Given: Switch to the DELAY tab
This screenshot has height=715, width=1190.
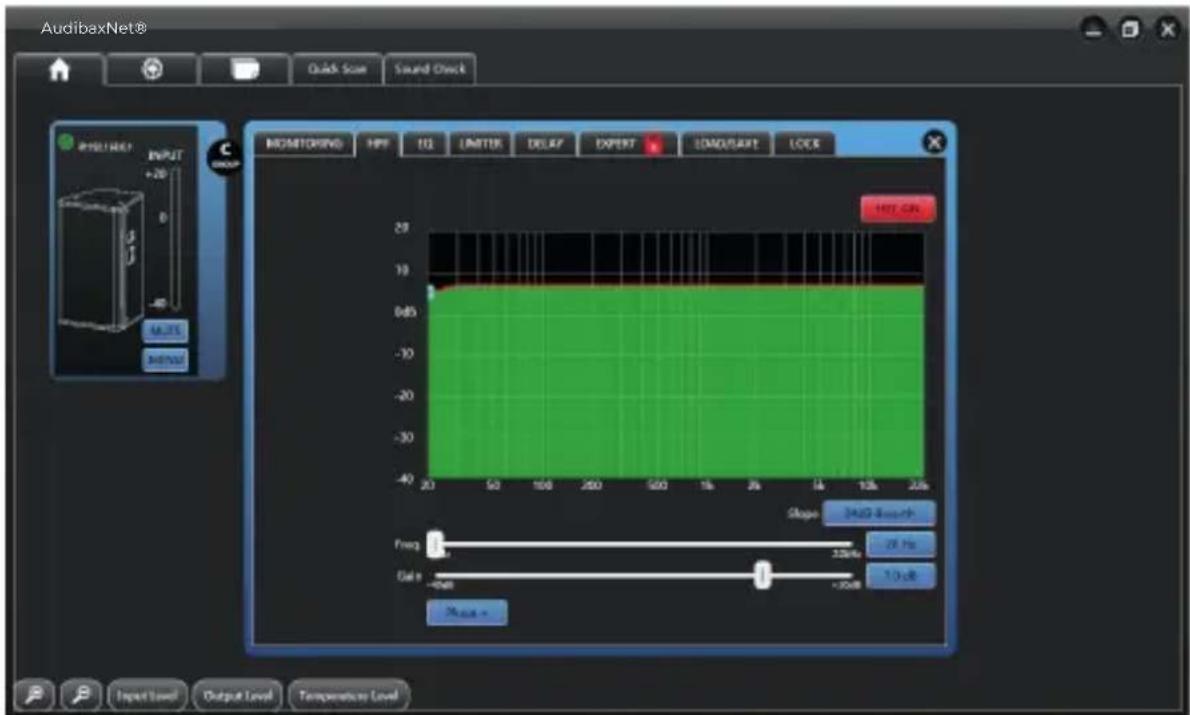Looking at the screenshot, I should [546, 143].
